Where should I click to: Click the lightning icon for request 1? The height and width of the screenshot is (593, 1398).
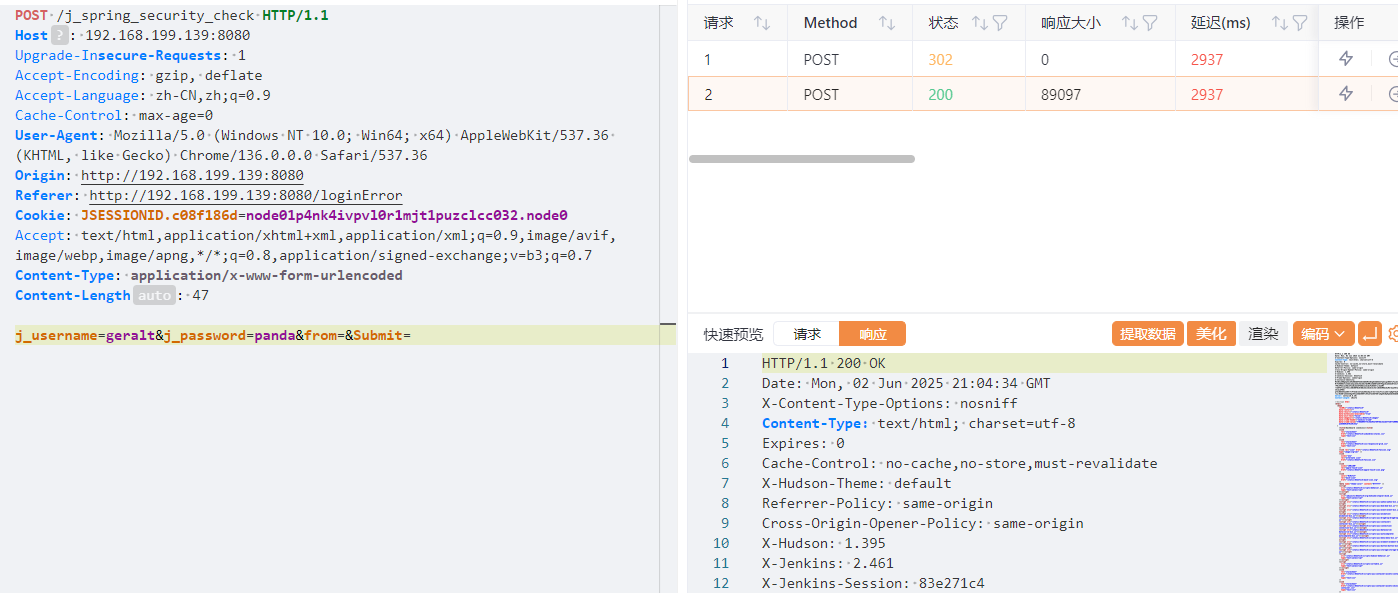1346,59
